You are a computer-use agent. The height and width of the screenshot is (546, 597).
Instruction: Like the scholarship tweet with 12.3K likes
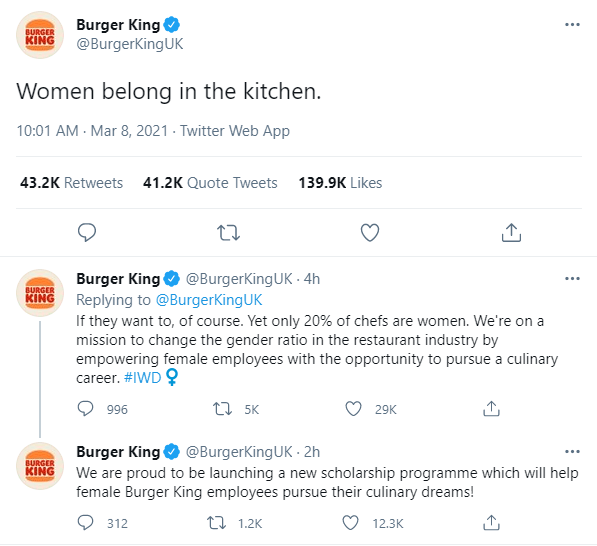(350, 523)
